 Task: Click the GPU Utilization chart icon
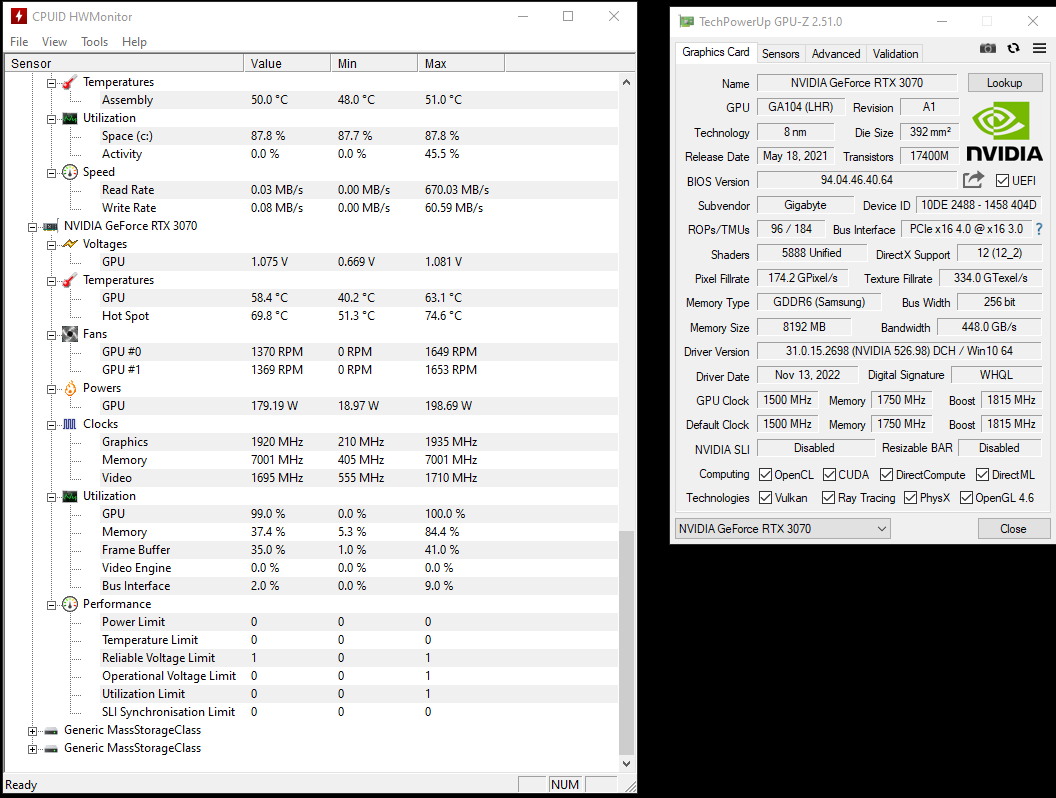tap(70, 496)
